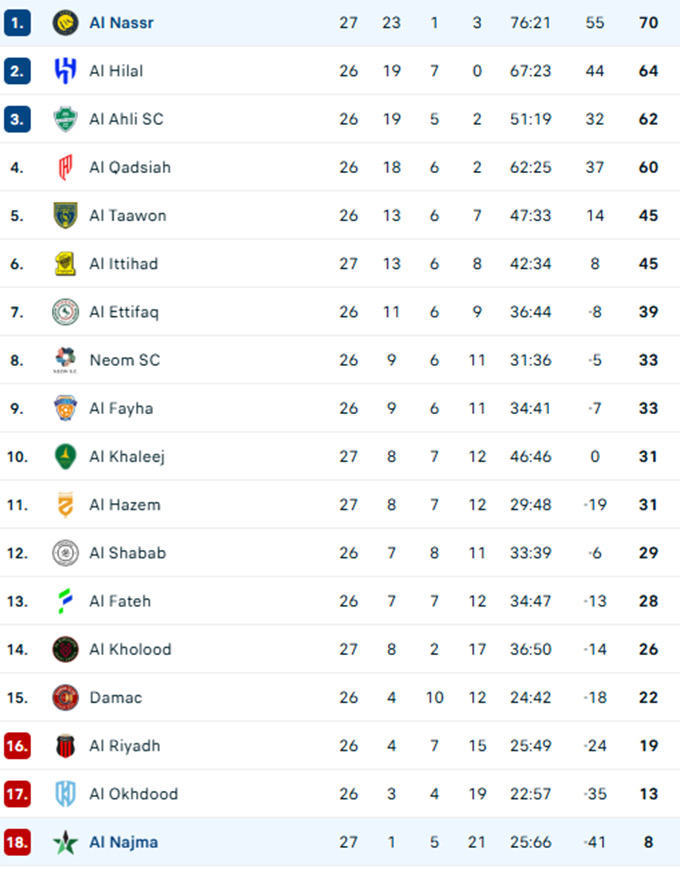Viewport: 680px width, 873px height.
Task: Click the Neom SC club logo
Action: coord(65,360)
